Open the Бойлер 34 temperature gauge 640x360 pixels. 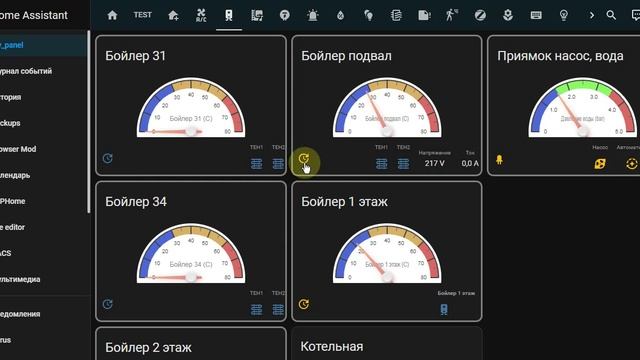click(x=191, y=253)
